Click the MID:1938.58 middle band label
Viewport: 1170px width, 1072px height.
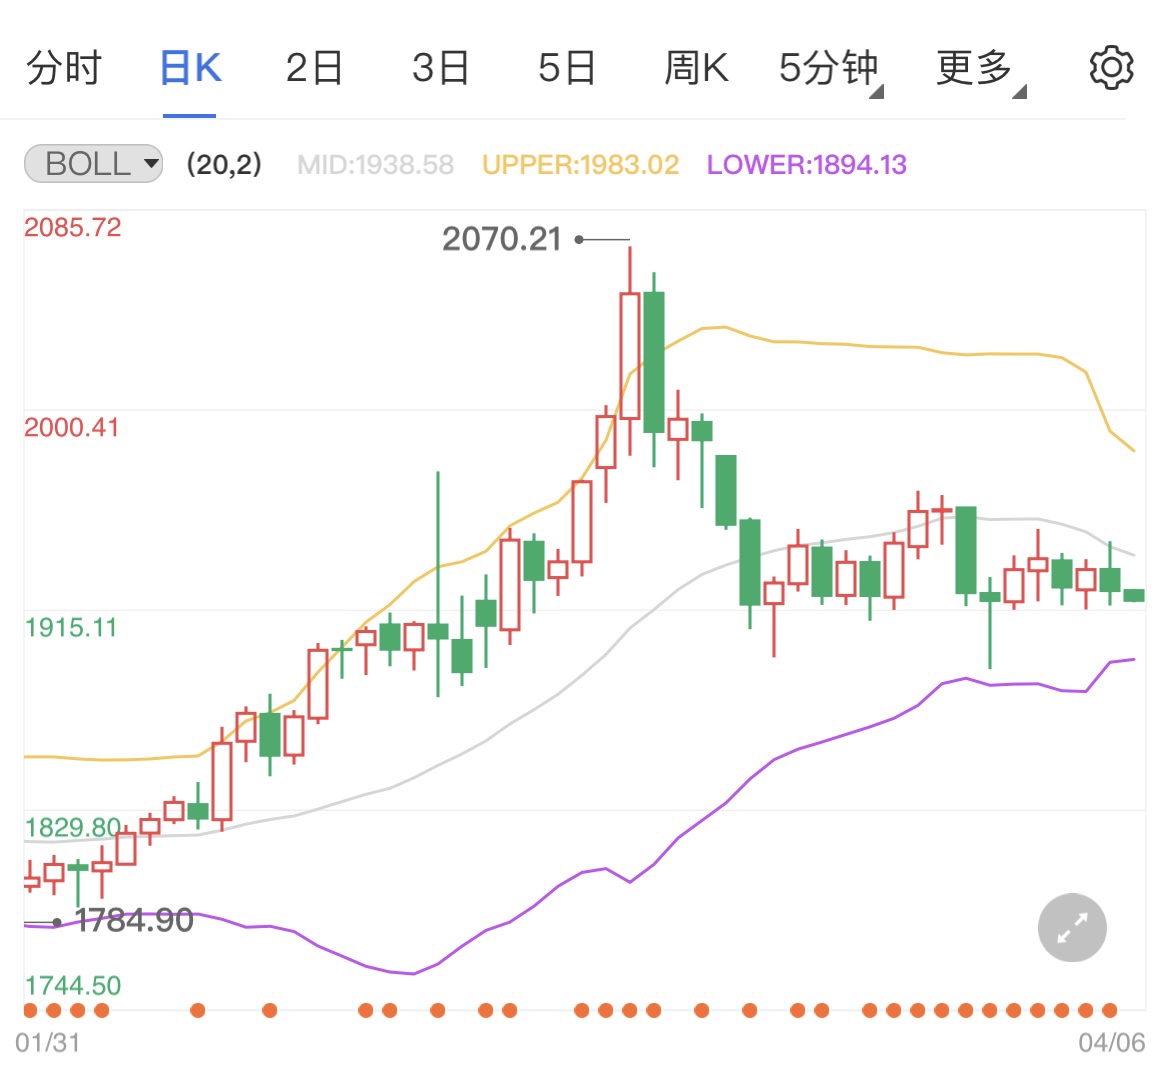coord(374,164)
